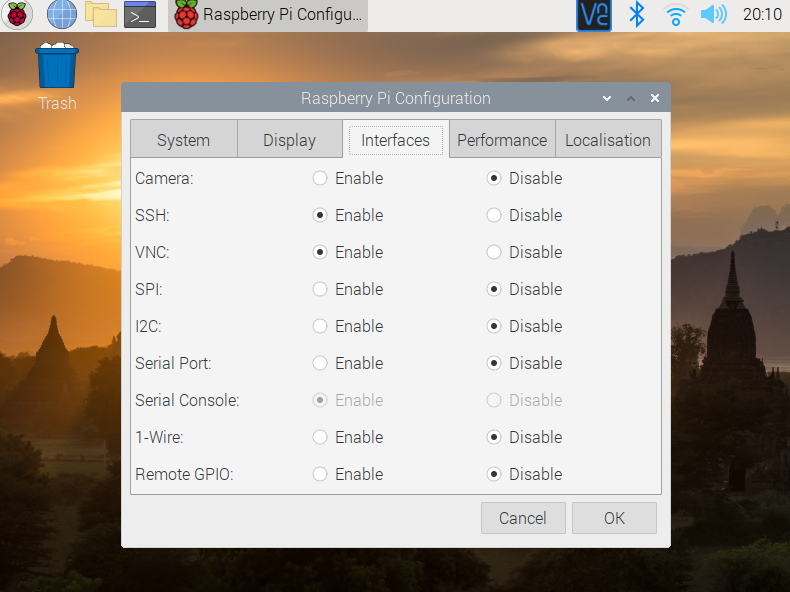The width and height of the screenshot is (790, 592).
Task: Click the "SPI:" label
Action: [149, 289]
